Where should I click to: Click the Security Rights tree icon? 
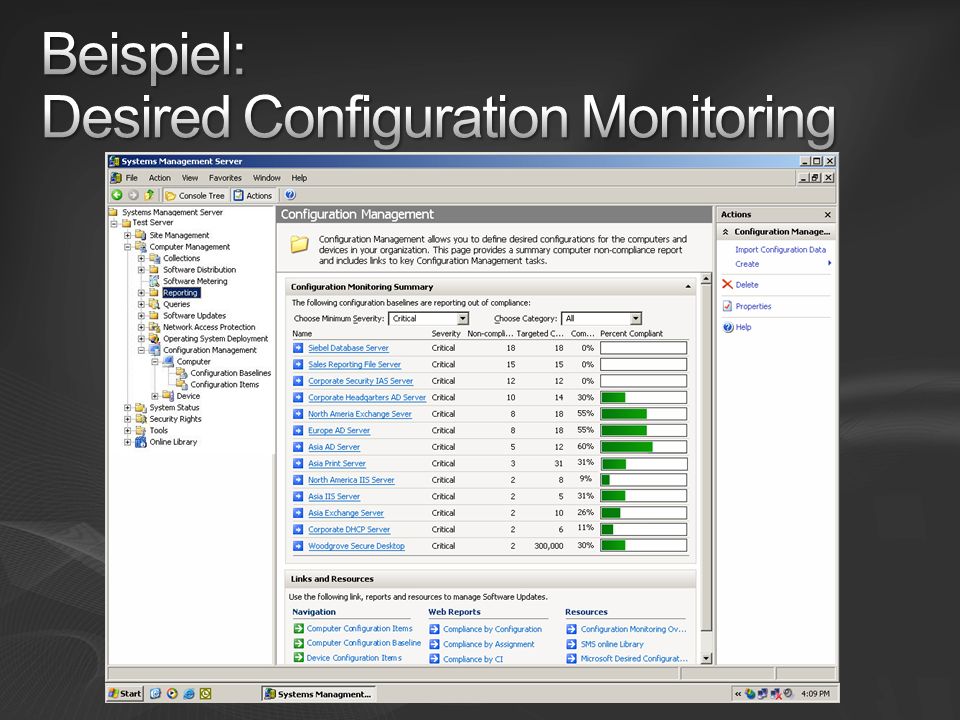click(141, 419)
